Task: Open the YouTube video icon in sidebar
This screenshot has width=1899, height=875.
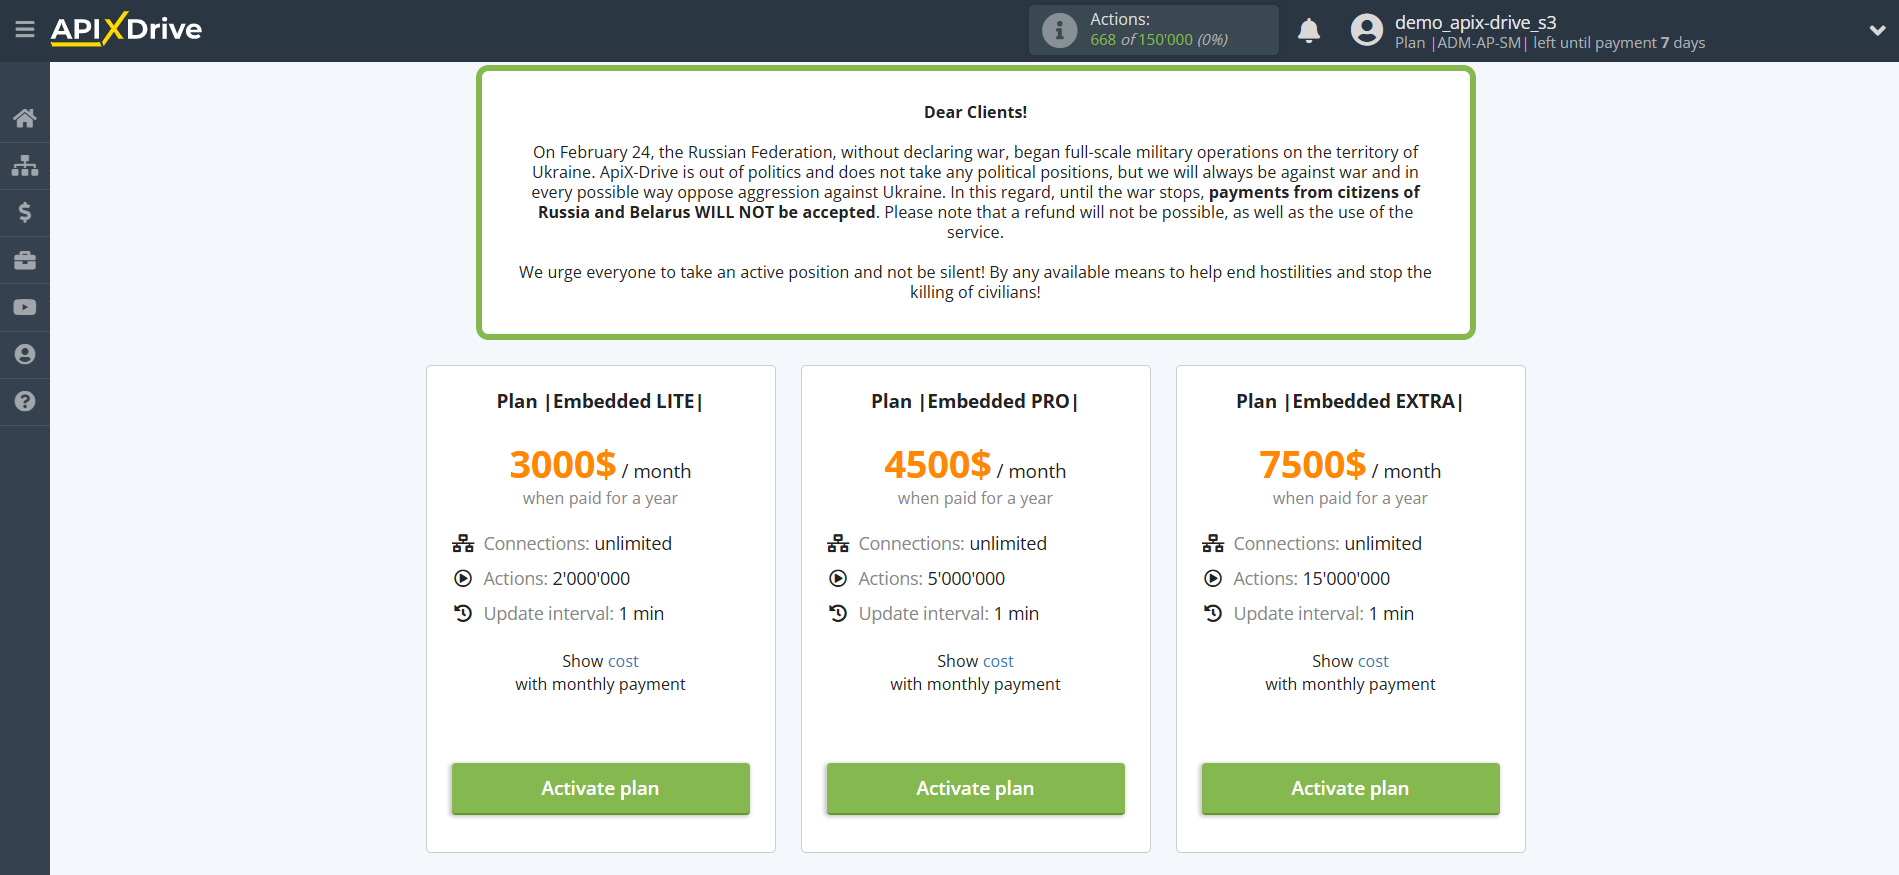Action: (25, 307)
